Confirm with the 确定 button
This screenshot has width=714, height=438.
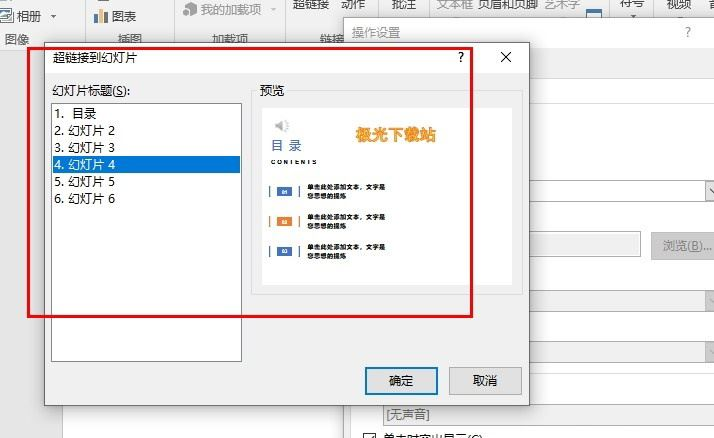401,381
